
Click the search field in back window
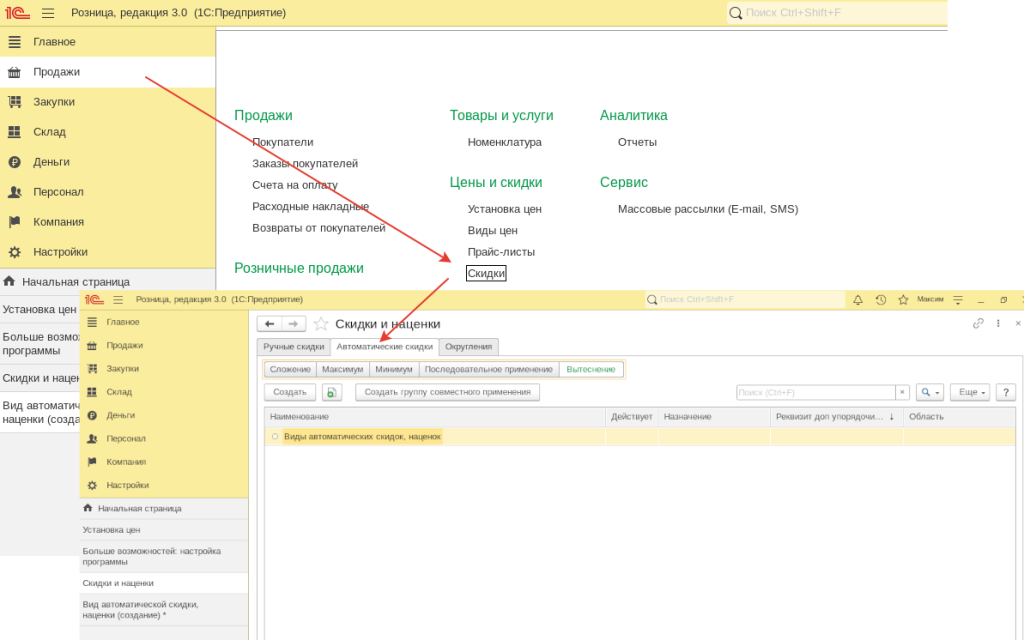coord(837,13)
